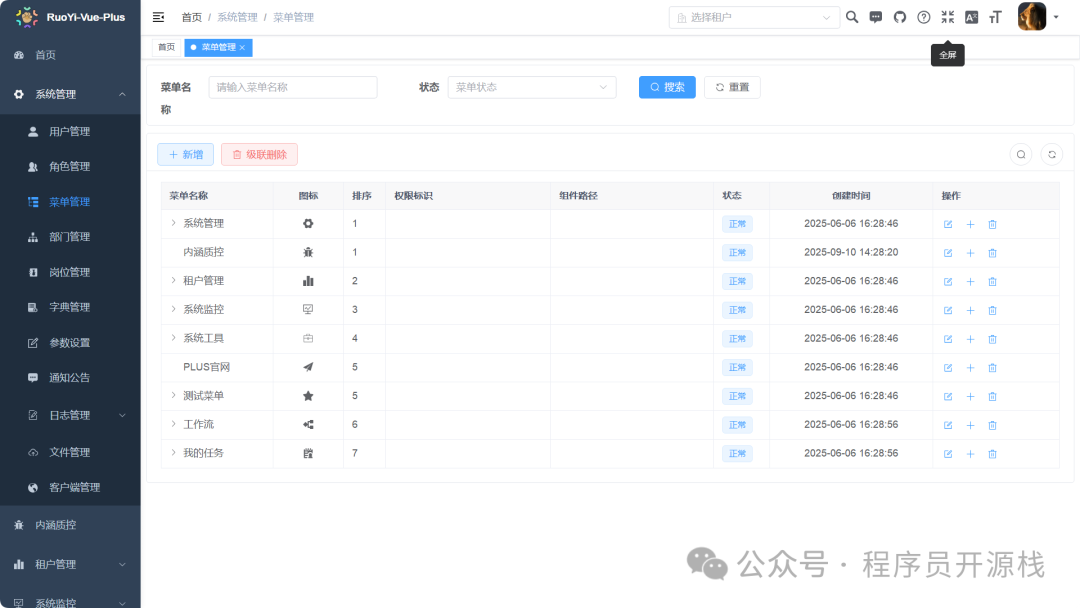Expand the 系统监控 table row
This screenshot has width=1080, height=608.
pos(174,309)
